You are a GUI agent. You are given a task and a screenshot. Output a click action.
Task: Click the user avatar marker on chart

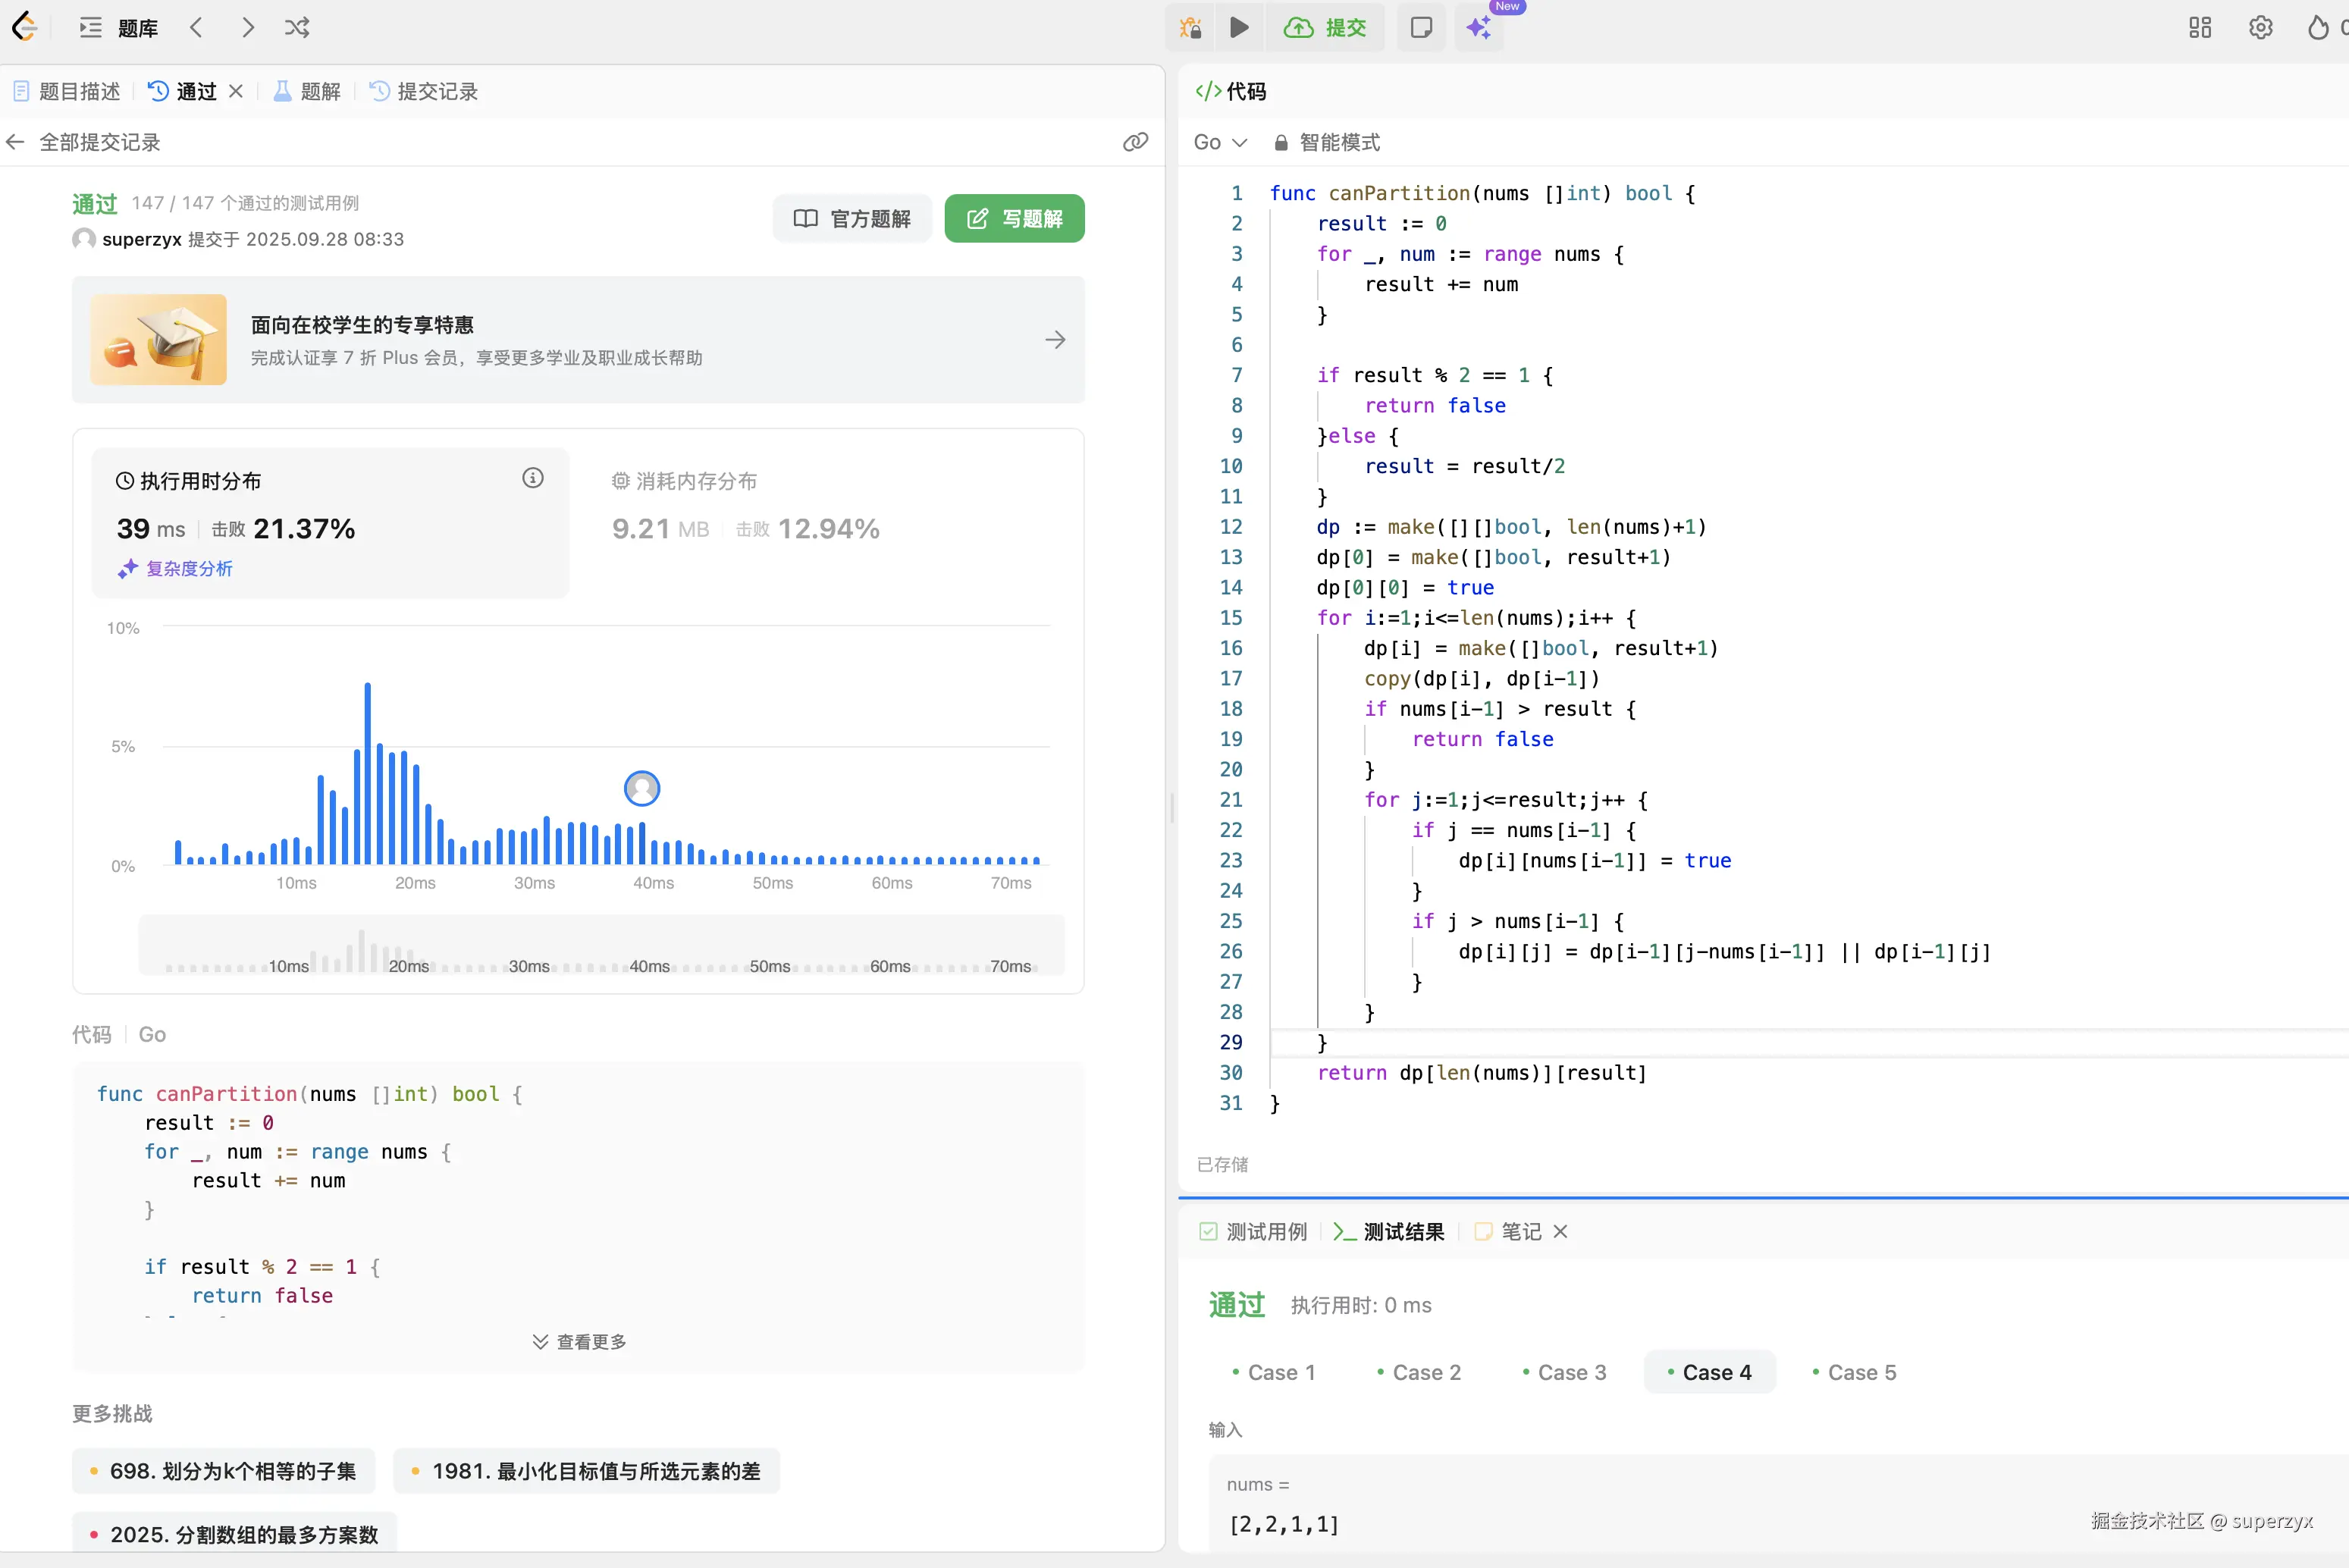coord(642,788)
